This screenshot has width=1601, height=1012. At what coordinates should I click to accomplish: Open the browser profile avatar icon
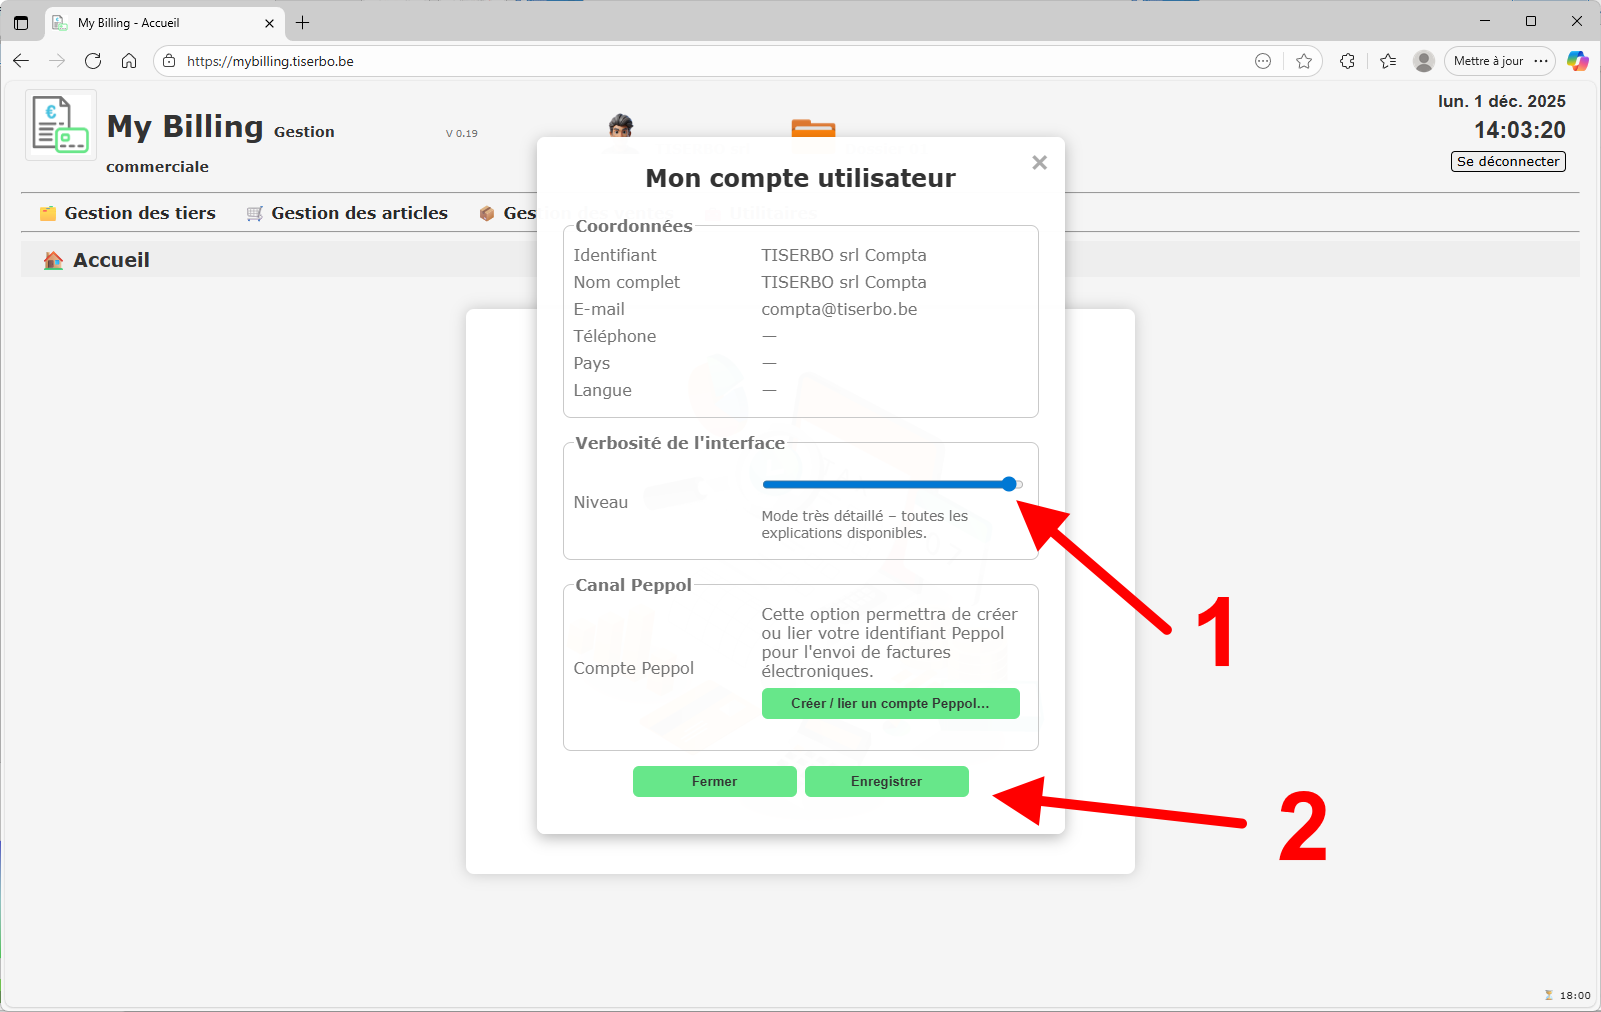[1423, 61]
